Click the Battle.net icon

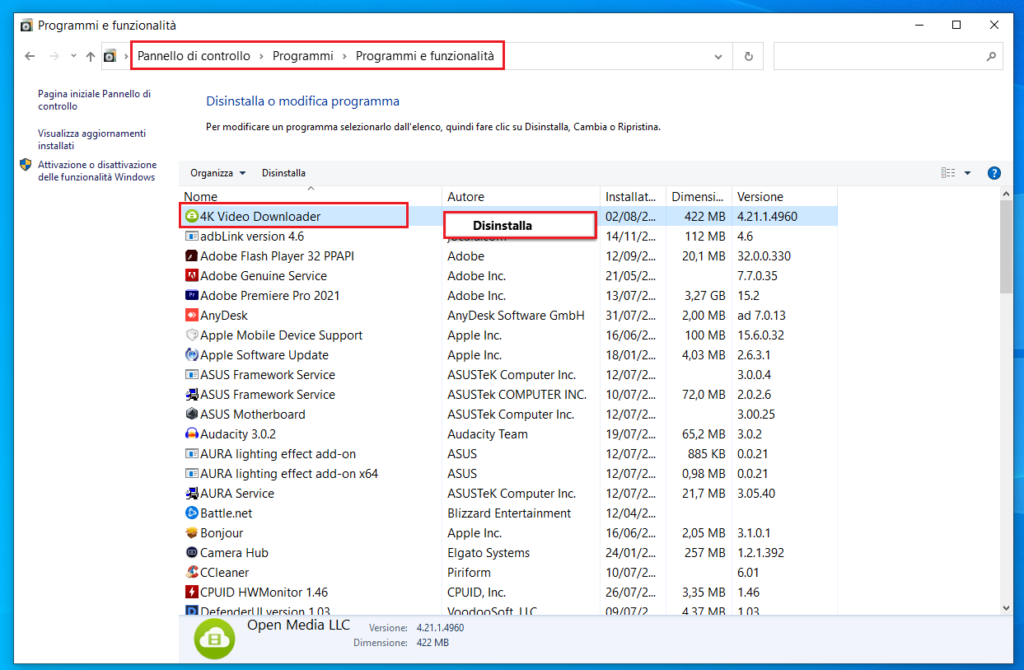coord(192,513)
